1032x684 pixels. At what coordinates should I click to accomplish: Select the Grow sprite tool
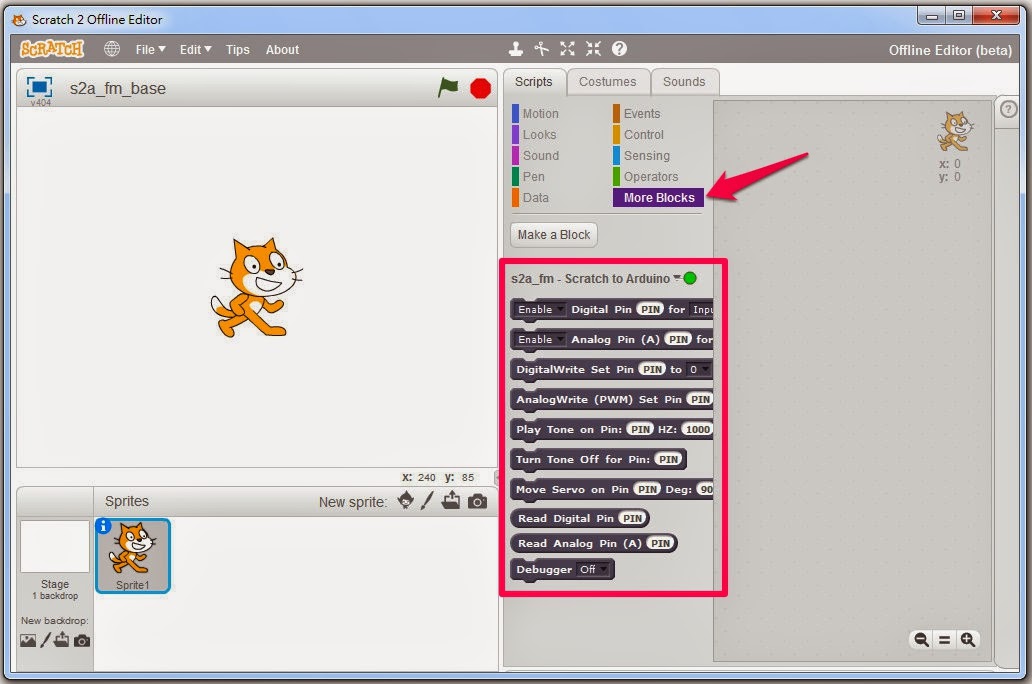[567, 49]
